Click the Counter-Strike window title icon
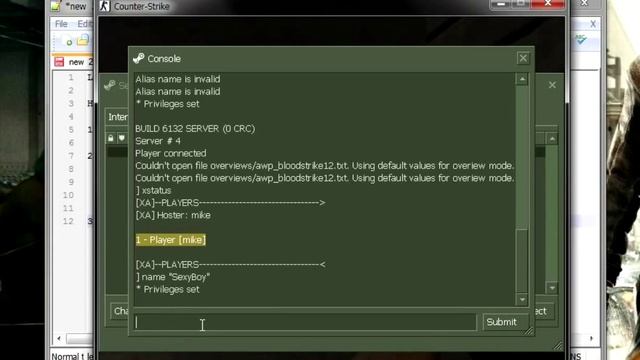 [104, 6]
